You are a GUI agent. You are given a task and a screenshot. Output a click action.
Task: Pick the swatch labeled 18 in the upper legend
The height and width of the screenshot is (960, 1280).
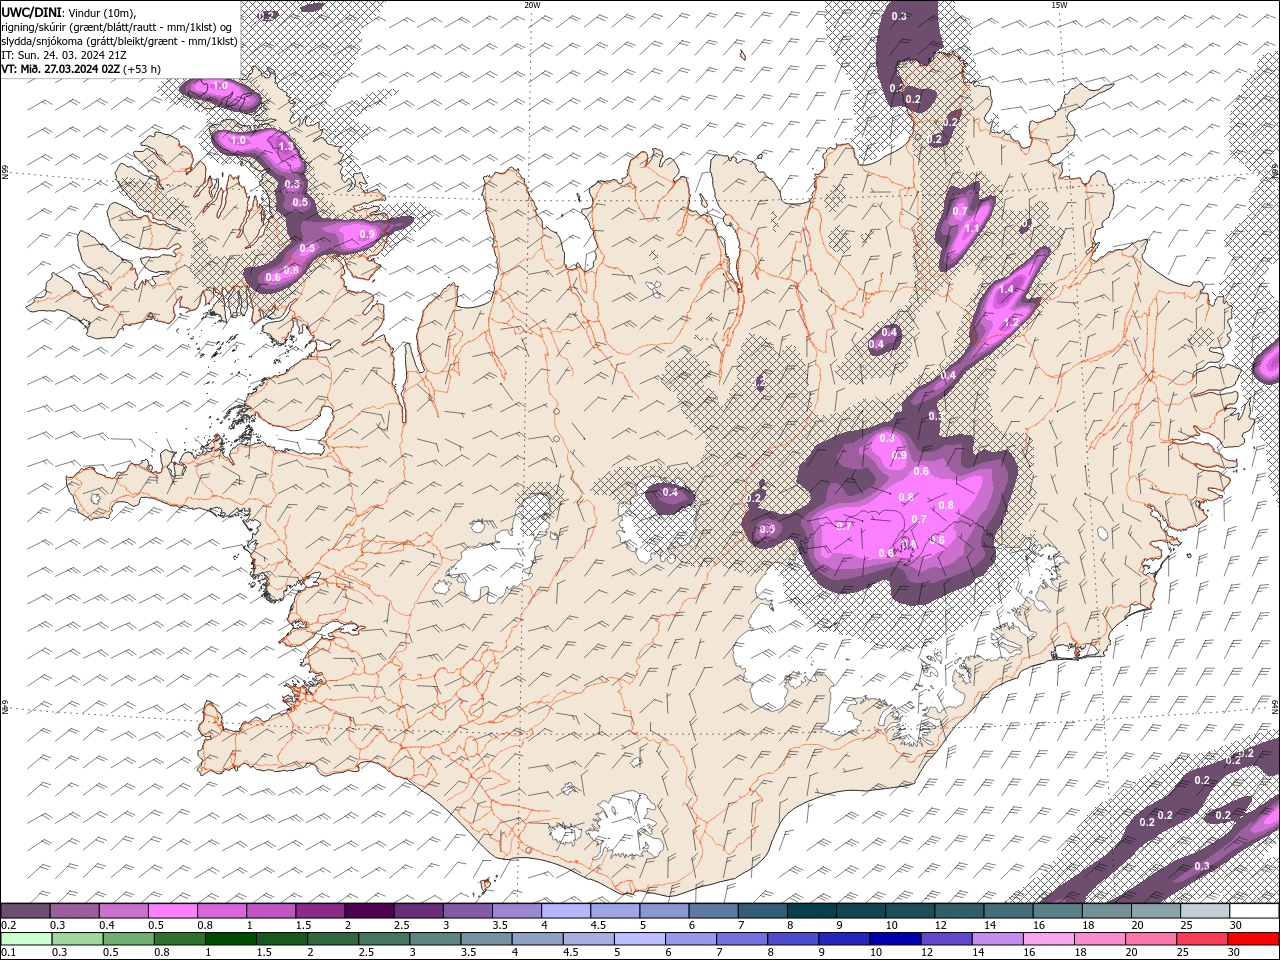pyautogui.click(x=1106, y=911)
